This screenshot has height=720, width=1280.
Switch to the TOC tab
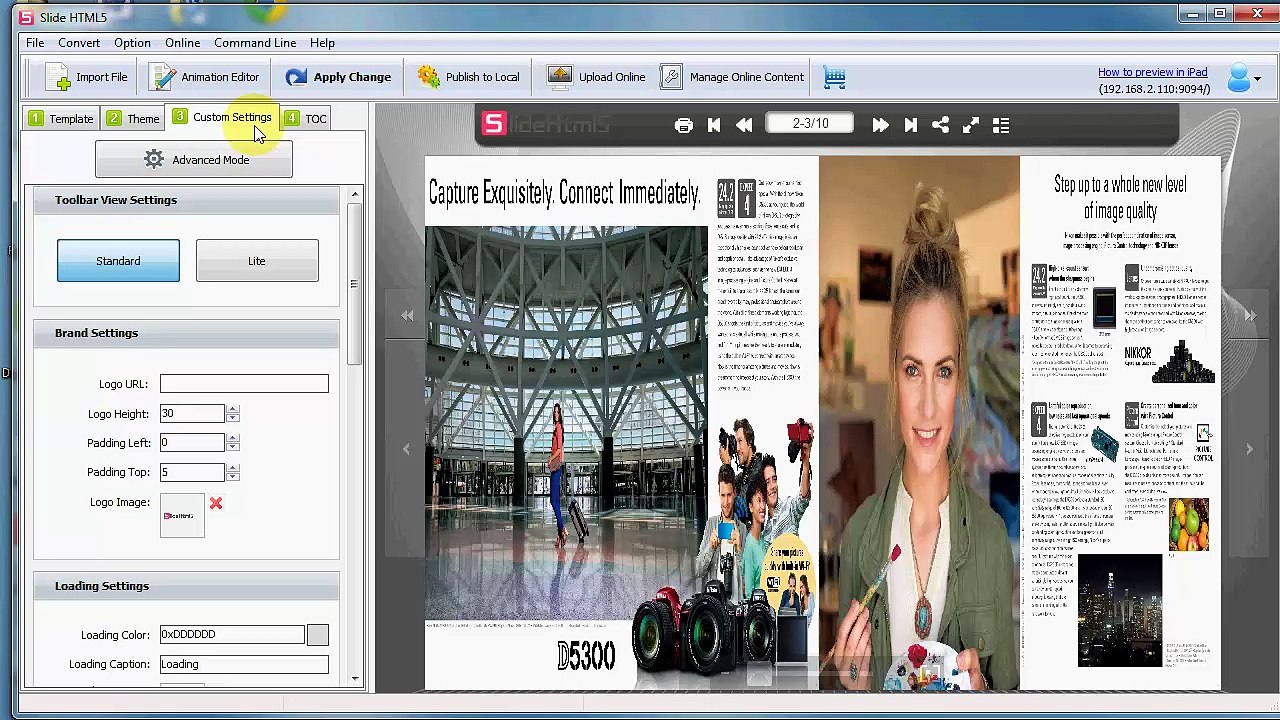(306, 118)
